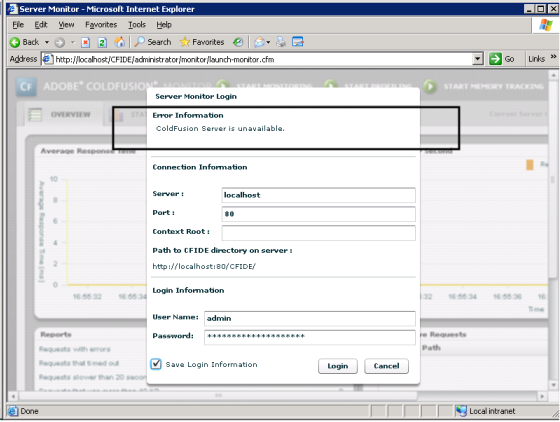Open the Favorites menu
Screen dimensions: 560x422
(101, 25)
